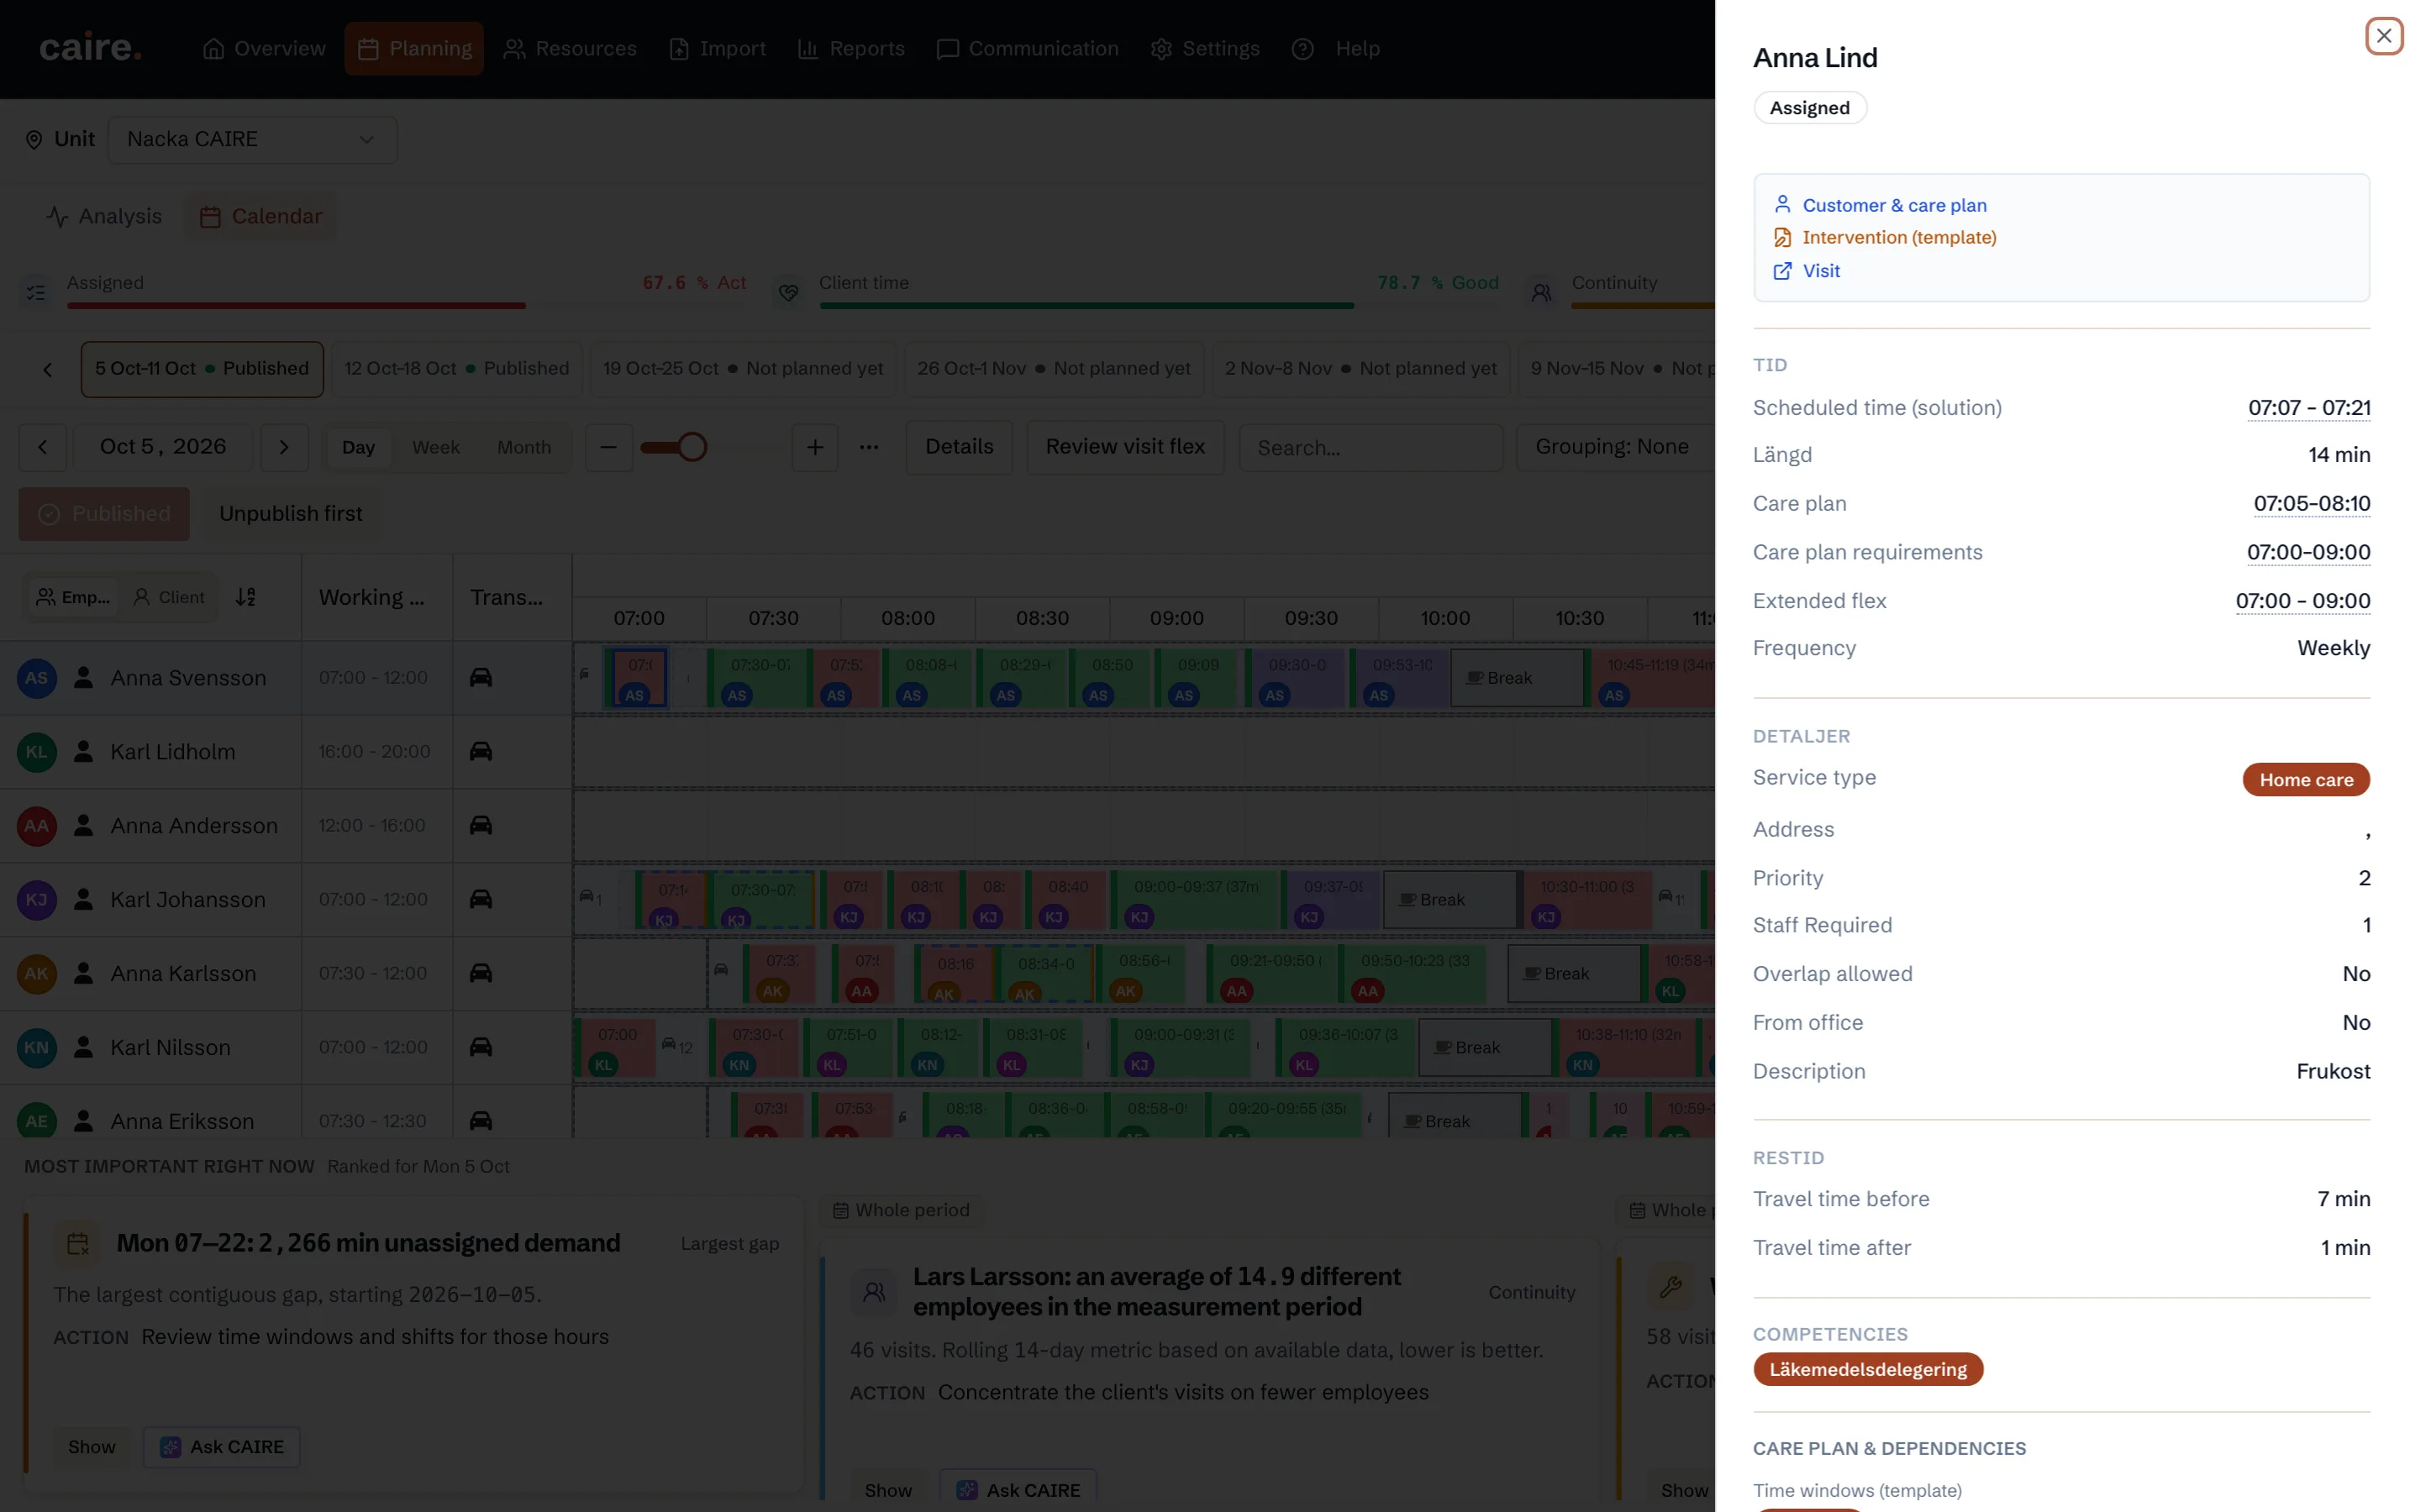Click the Unpublish first button
Viewport: 2420px width, 1512px height.
291,514
